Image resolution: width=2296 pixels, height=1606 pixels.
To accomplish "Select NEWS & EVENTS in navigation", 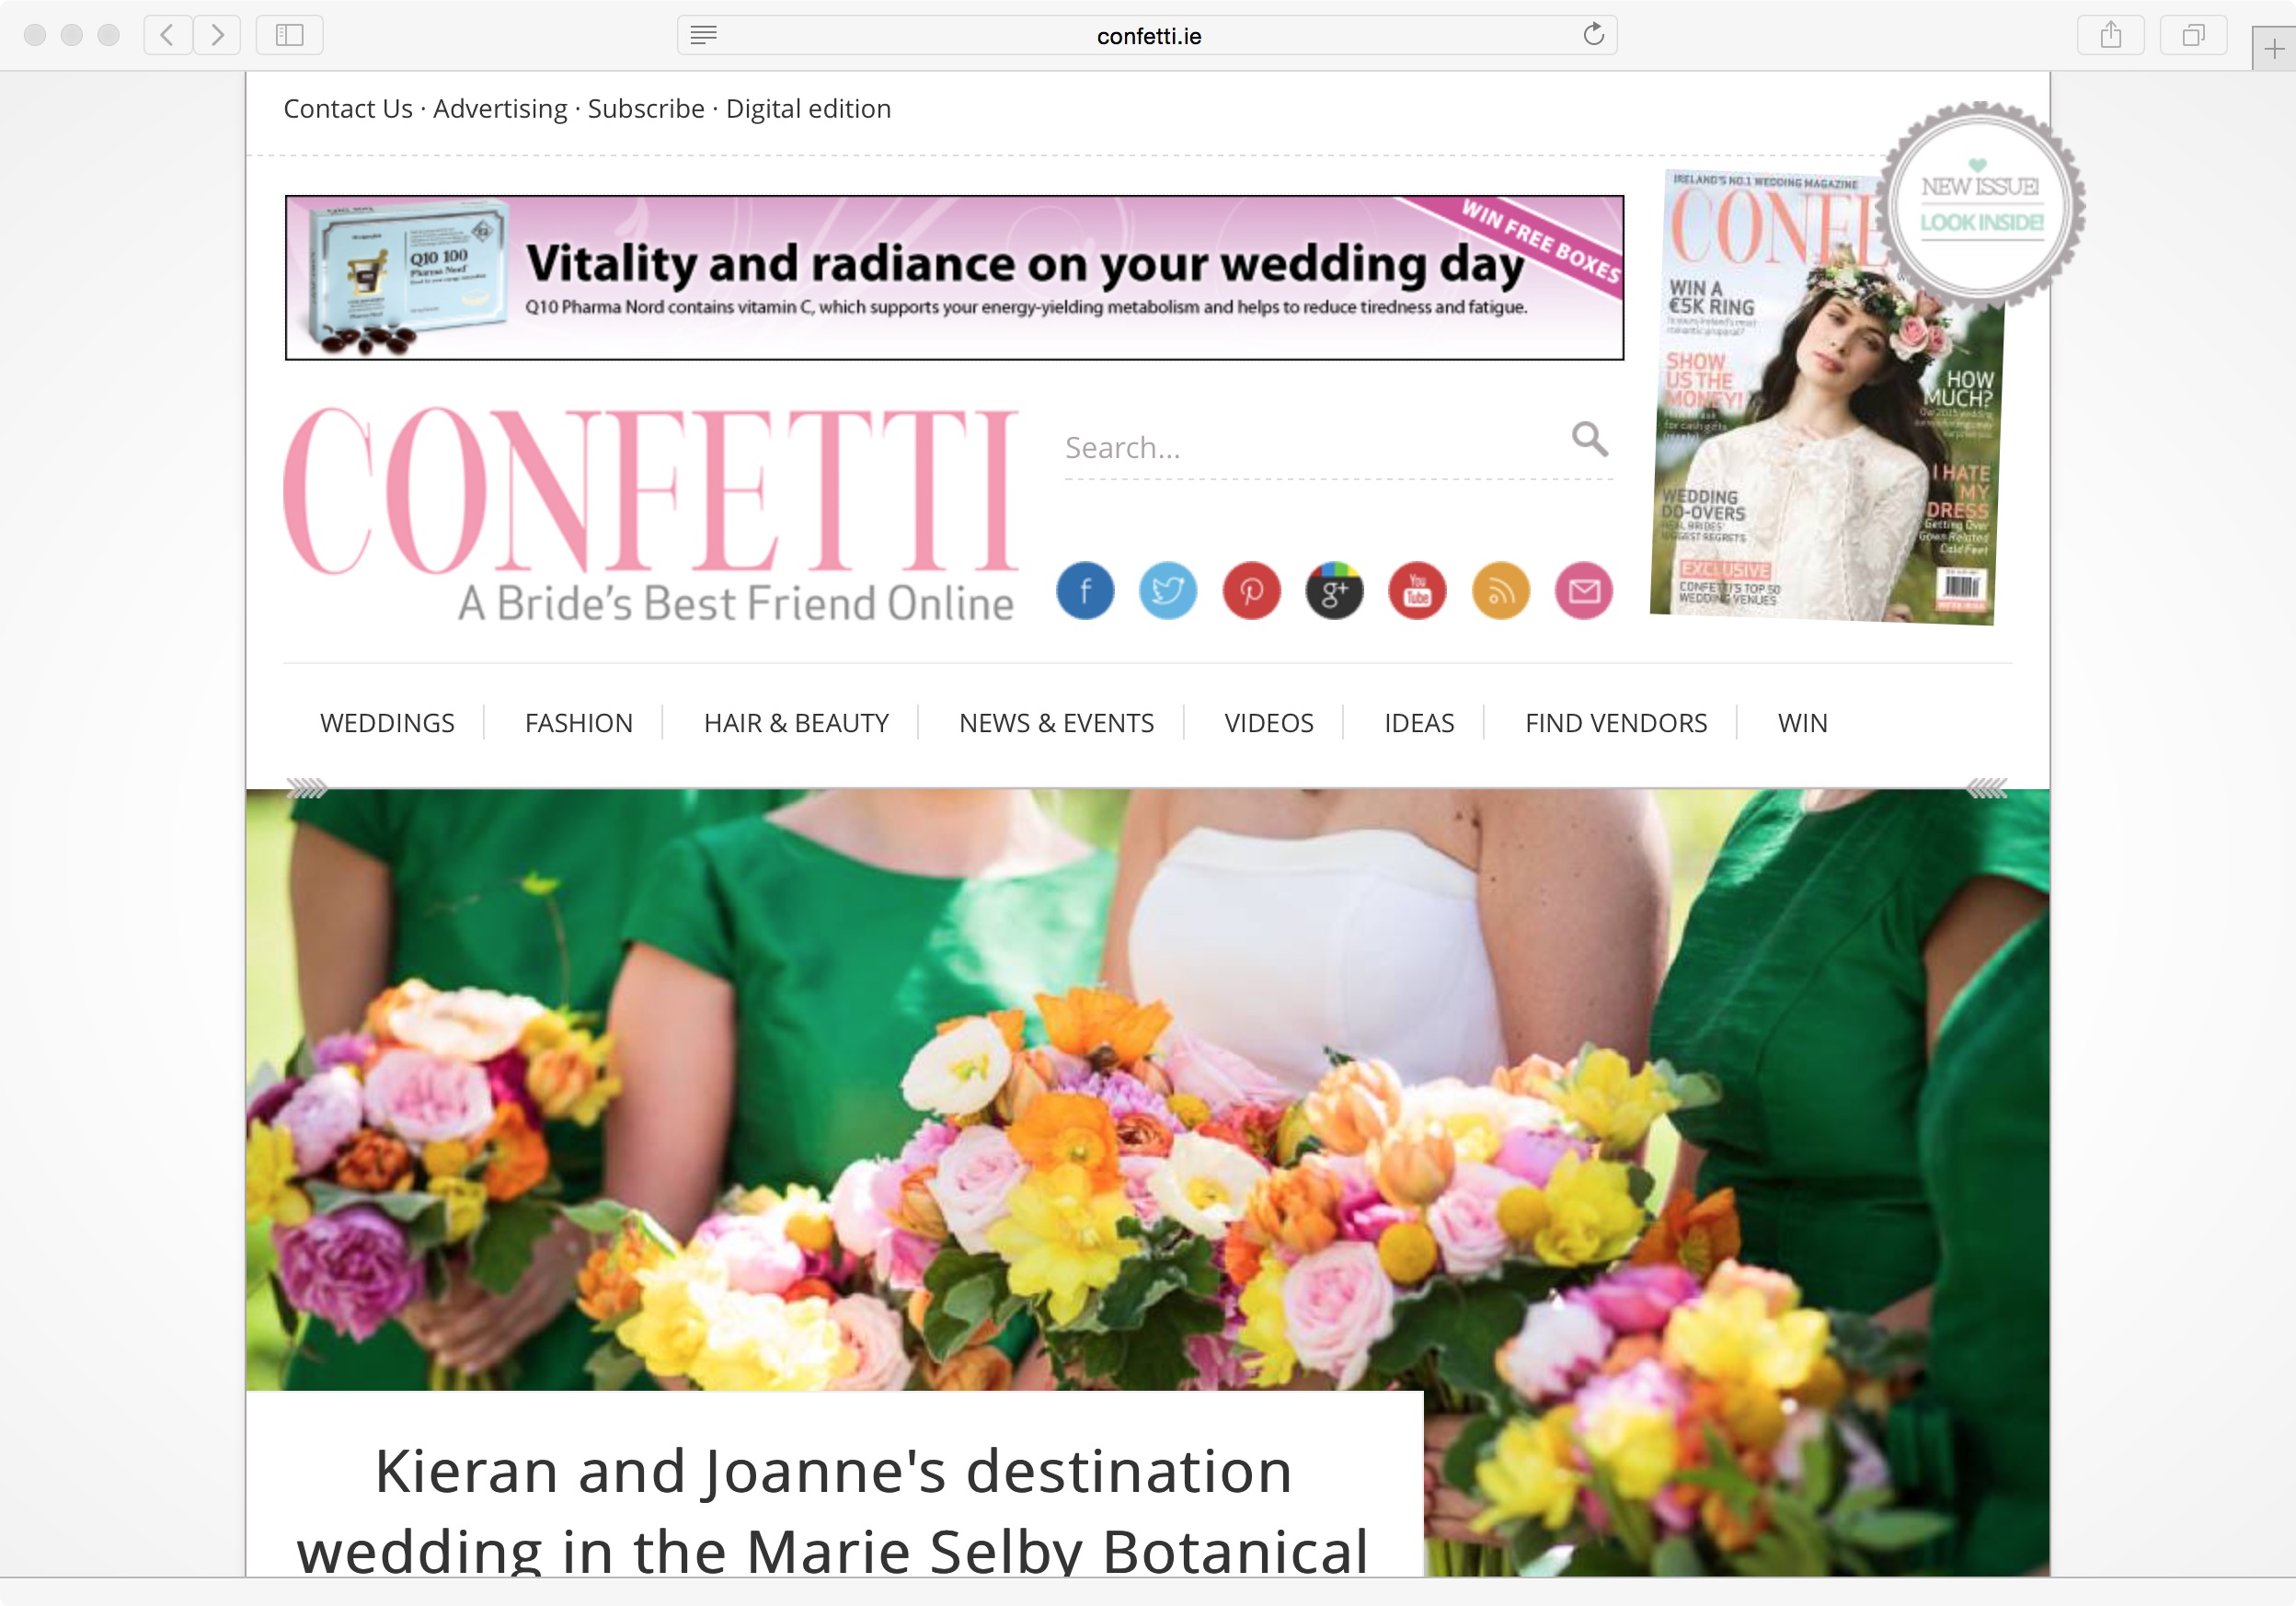I will point(1056,723).
